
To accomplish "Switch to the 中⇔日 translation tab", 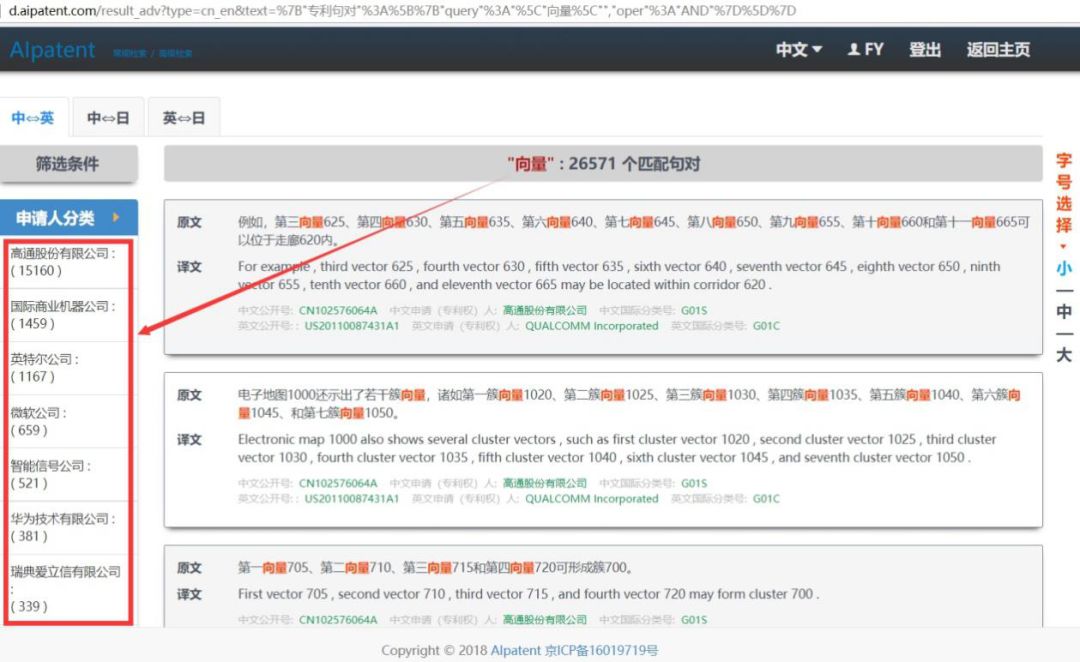I will (108, 117).
